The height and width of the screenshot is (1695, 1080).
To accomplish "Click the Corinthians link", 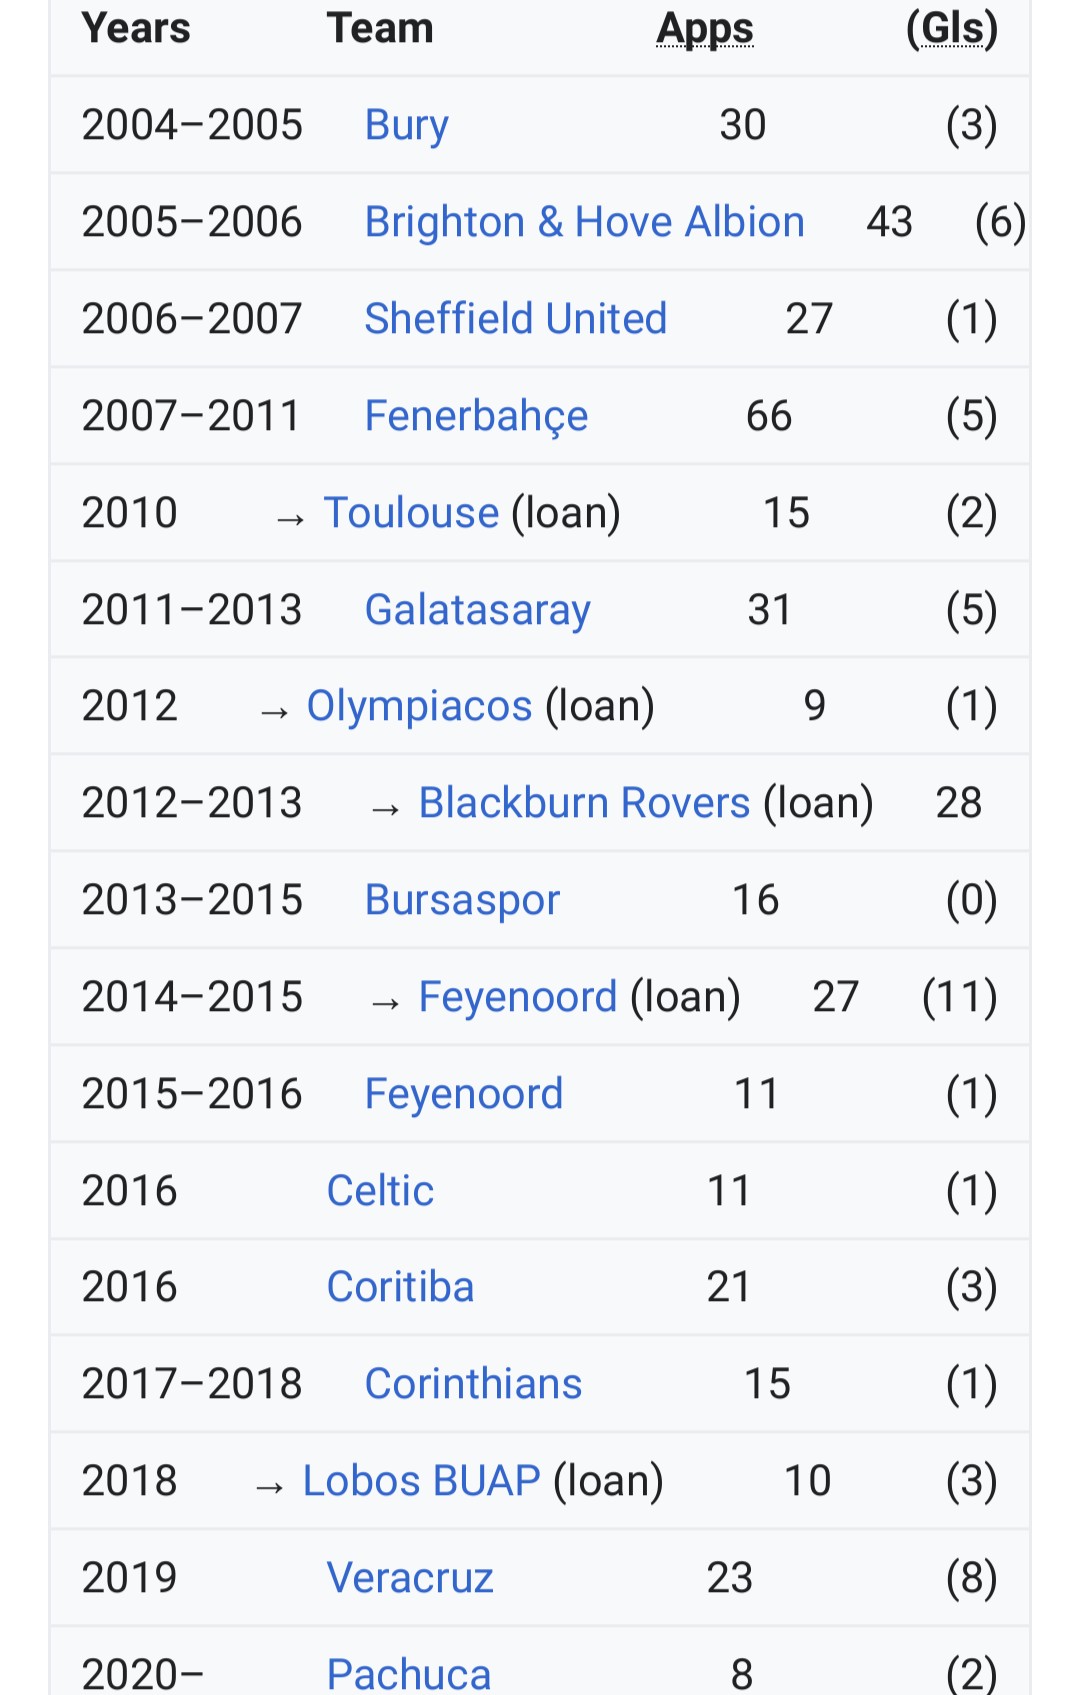I will click(x=473, y=1384).
